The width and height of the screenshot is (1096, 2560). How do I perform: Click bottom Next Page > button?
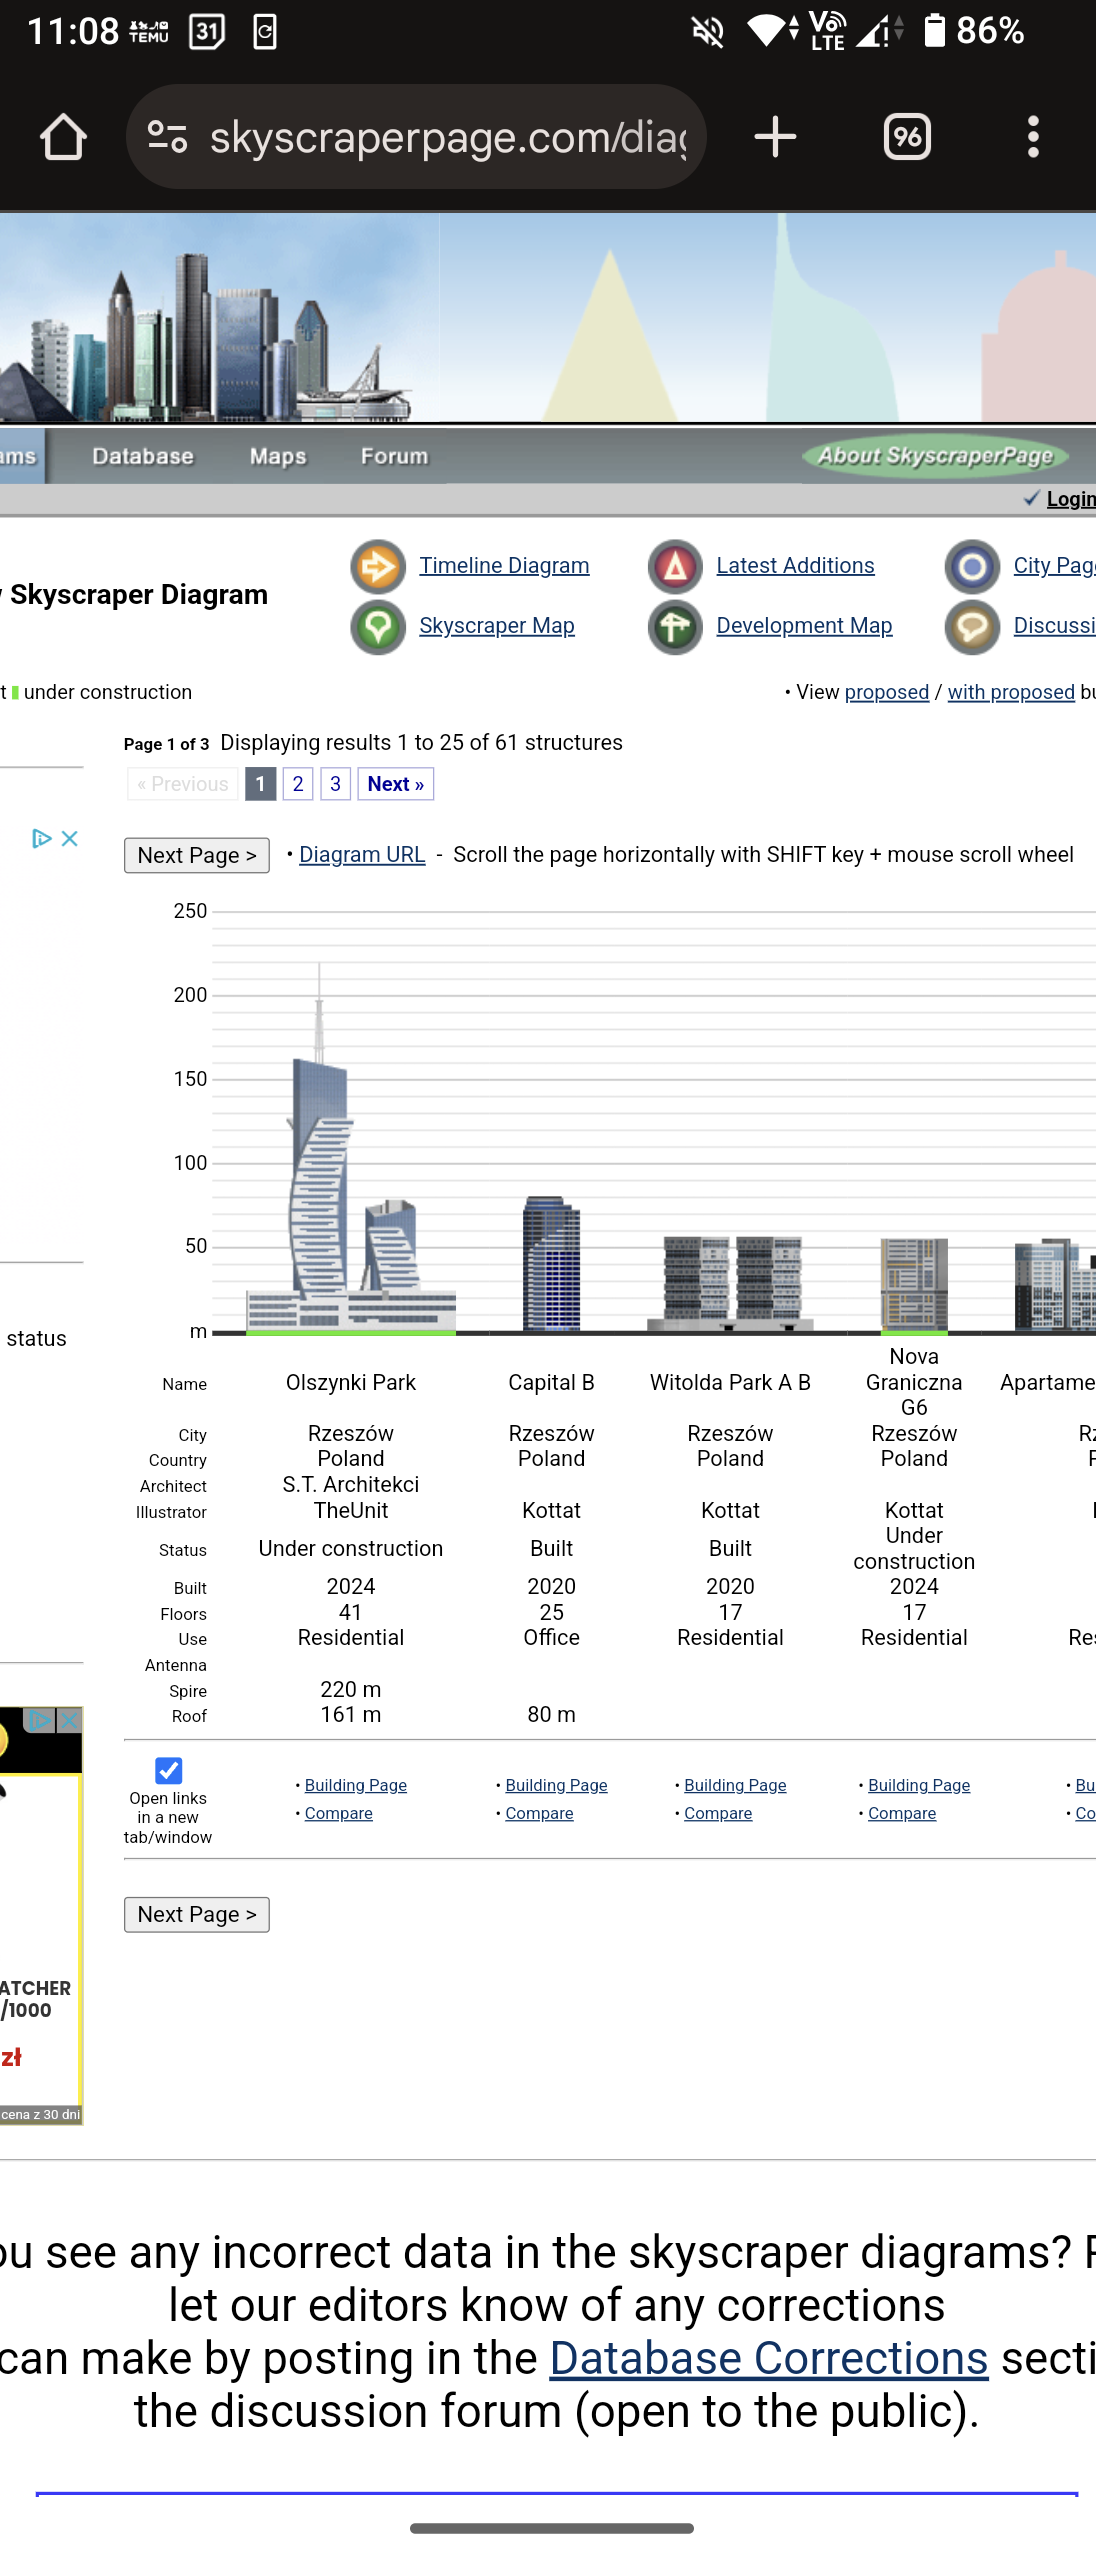(197, 1914)
